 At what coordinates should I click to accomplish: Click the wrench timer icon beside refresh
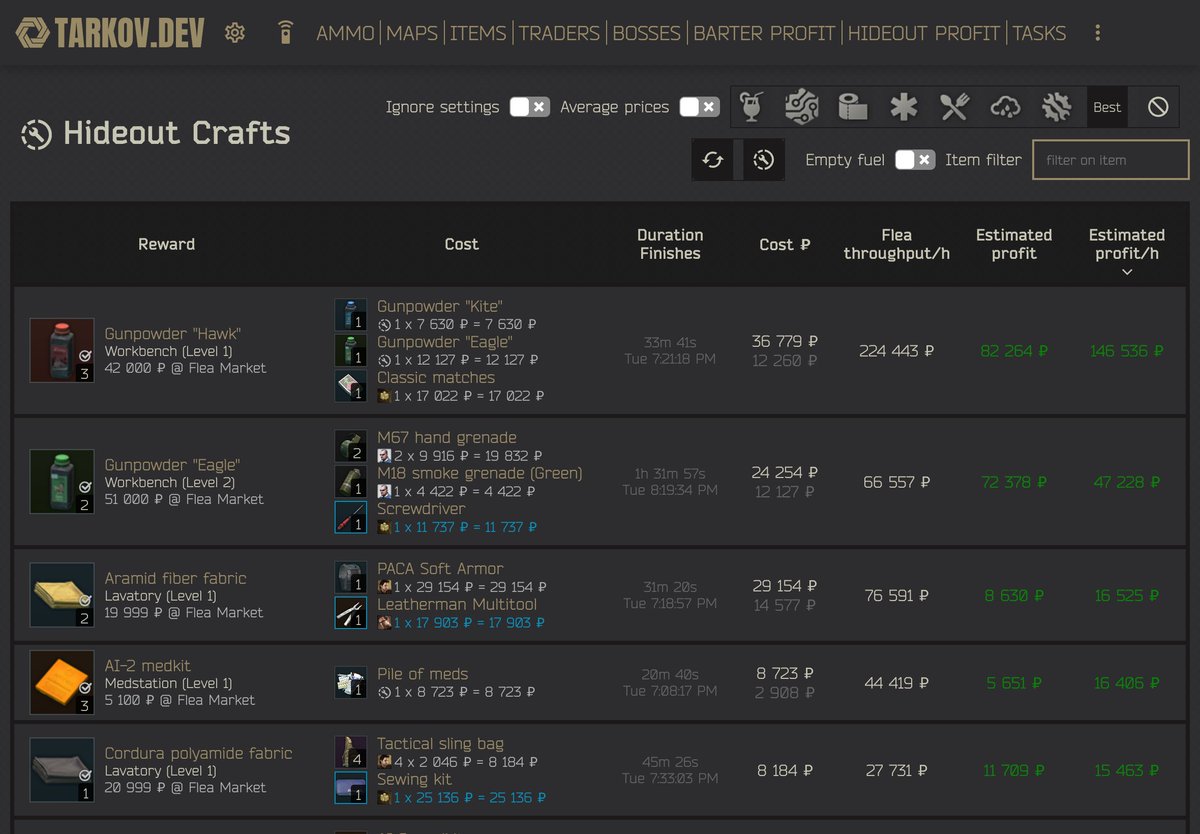[x=764, y=160]
